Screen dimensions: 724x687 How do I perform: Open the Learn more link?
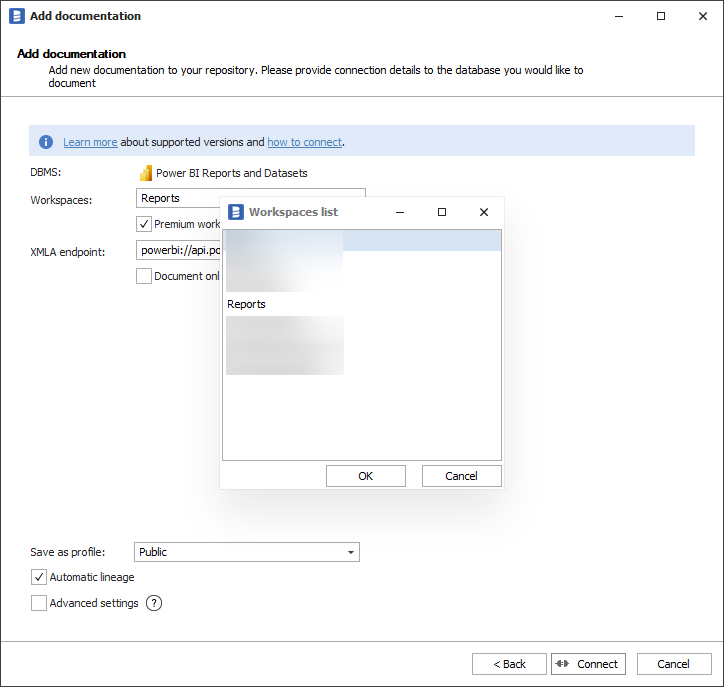click(x=90, y=142)
